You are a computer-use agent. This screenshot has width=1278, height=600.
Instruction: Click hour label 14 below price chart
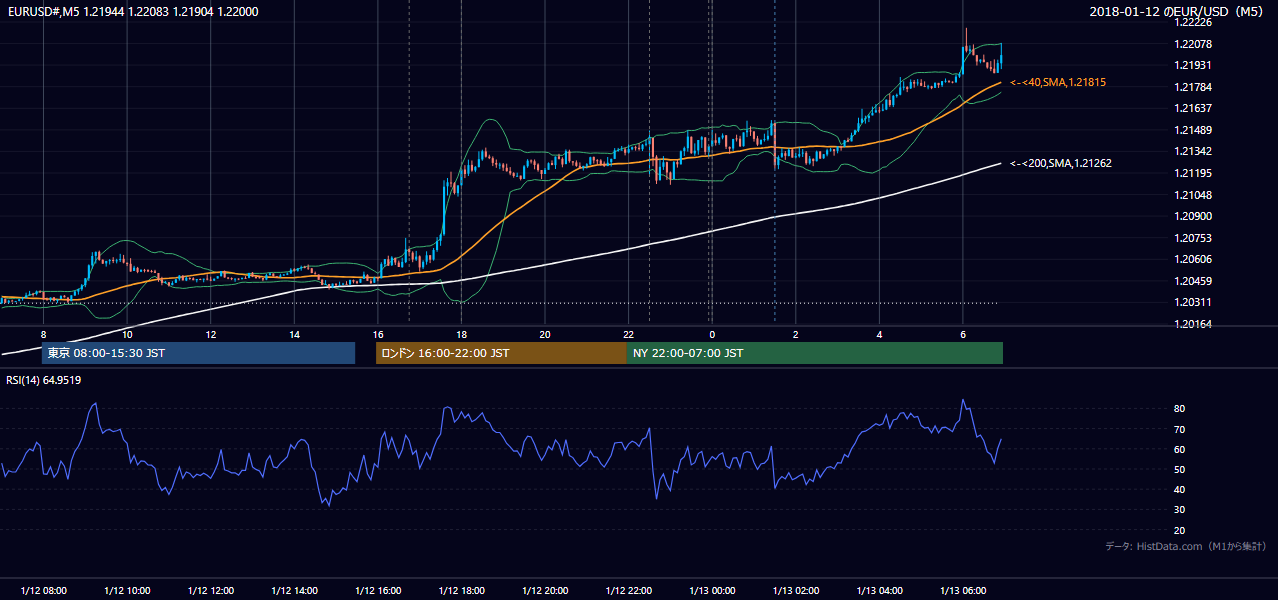[x=294, y=334]
